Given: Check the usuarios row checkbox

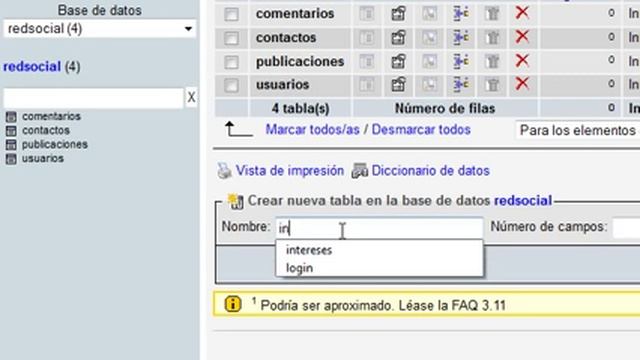Looking at the screenshot, I should (x=231, y=85).
